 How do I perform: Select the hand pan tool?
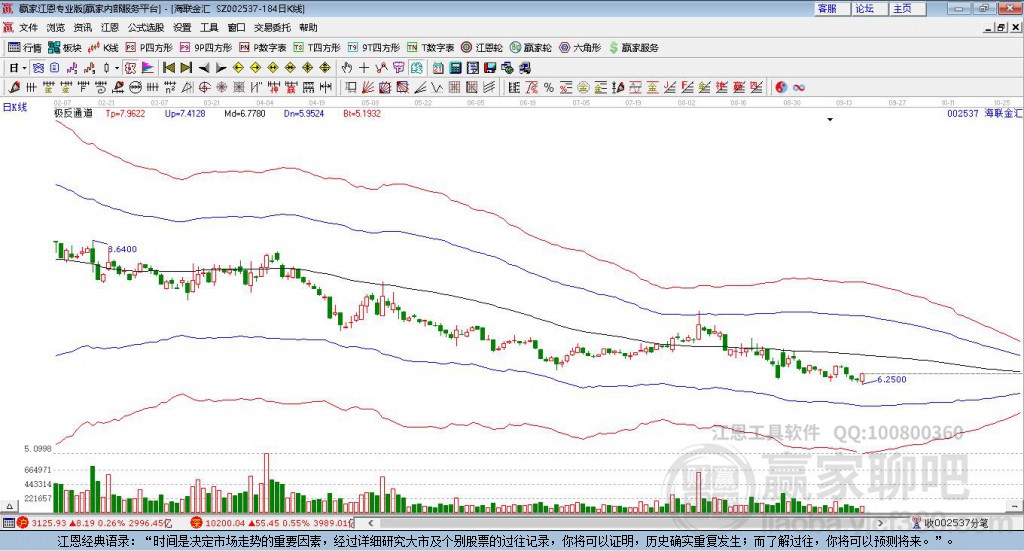coord(346,68)
